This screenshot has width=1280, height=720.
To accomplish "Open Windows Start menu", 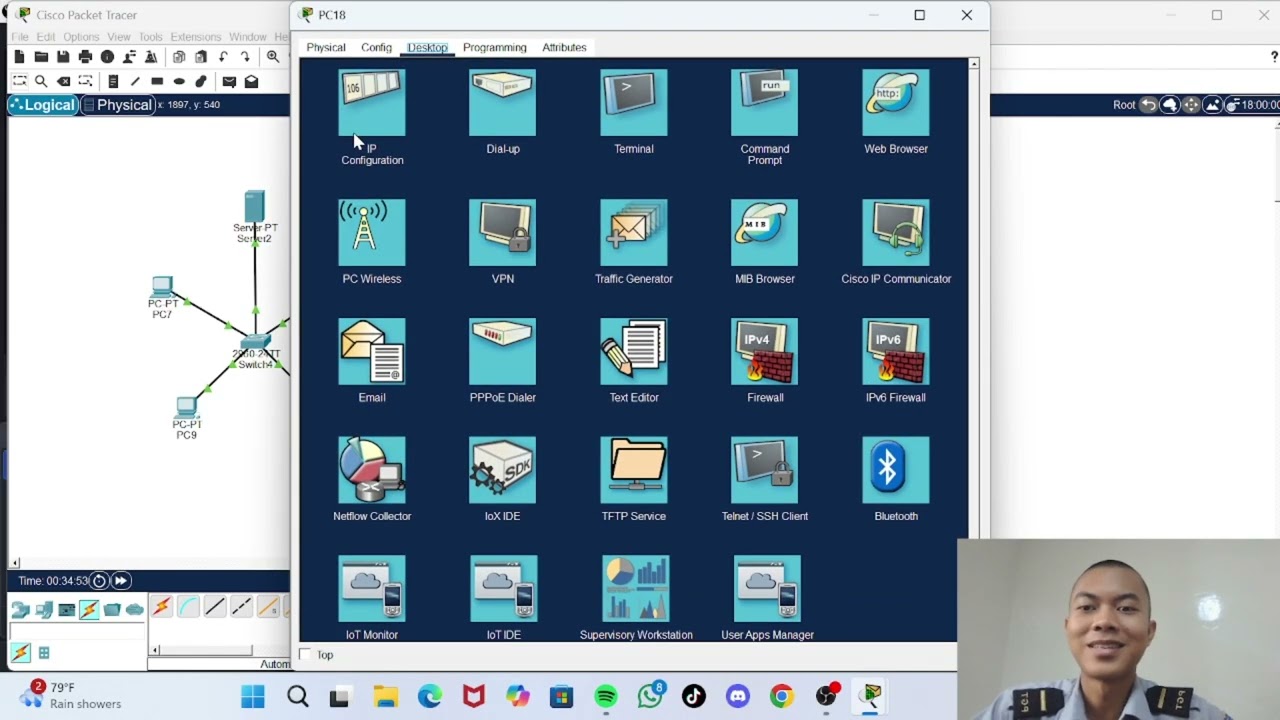I will point(253,696).
